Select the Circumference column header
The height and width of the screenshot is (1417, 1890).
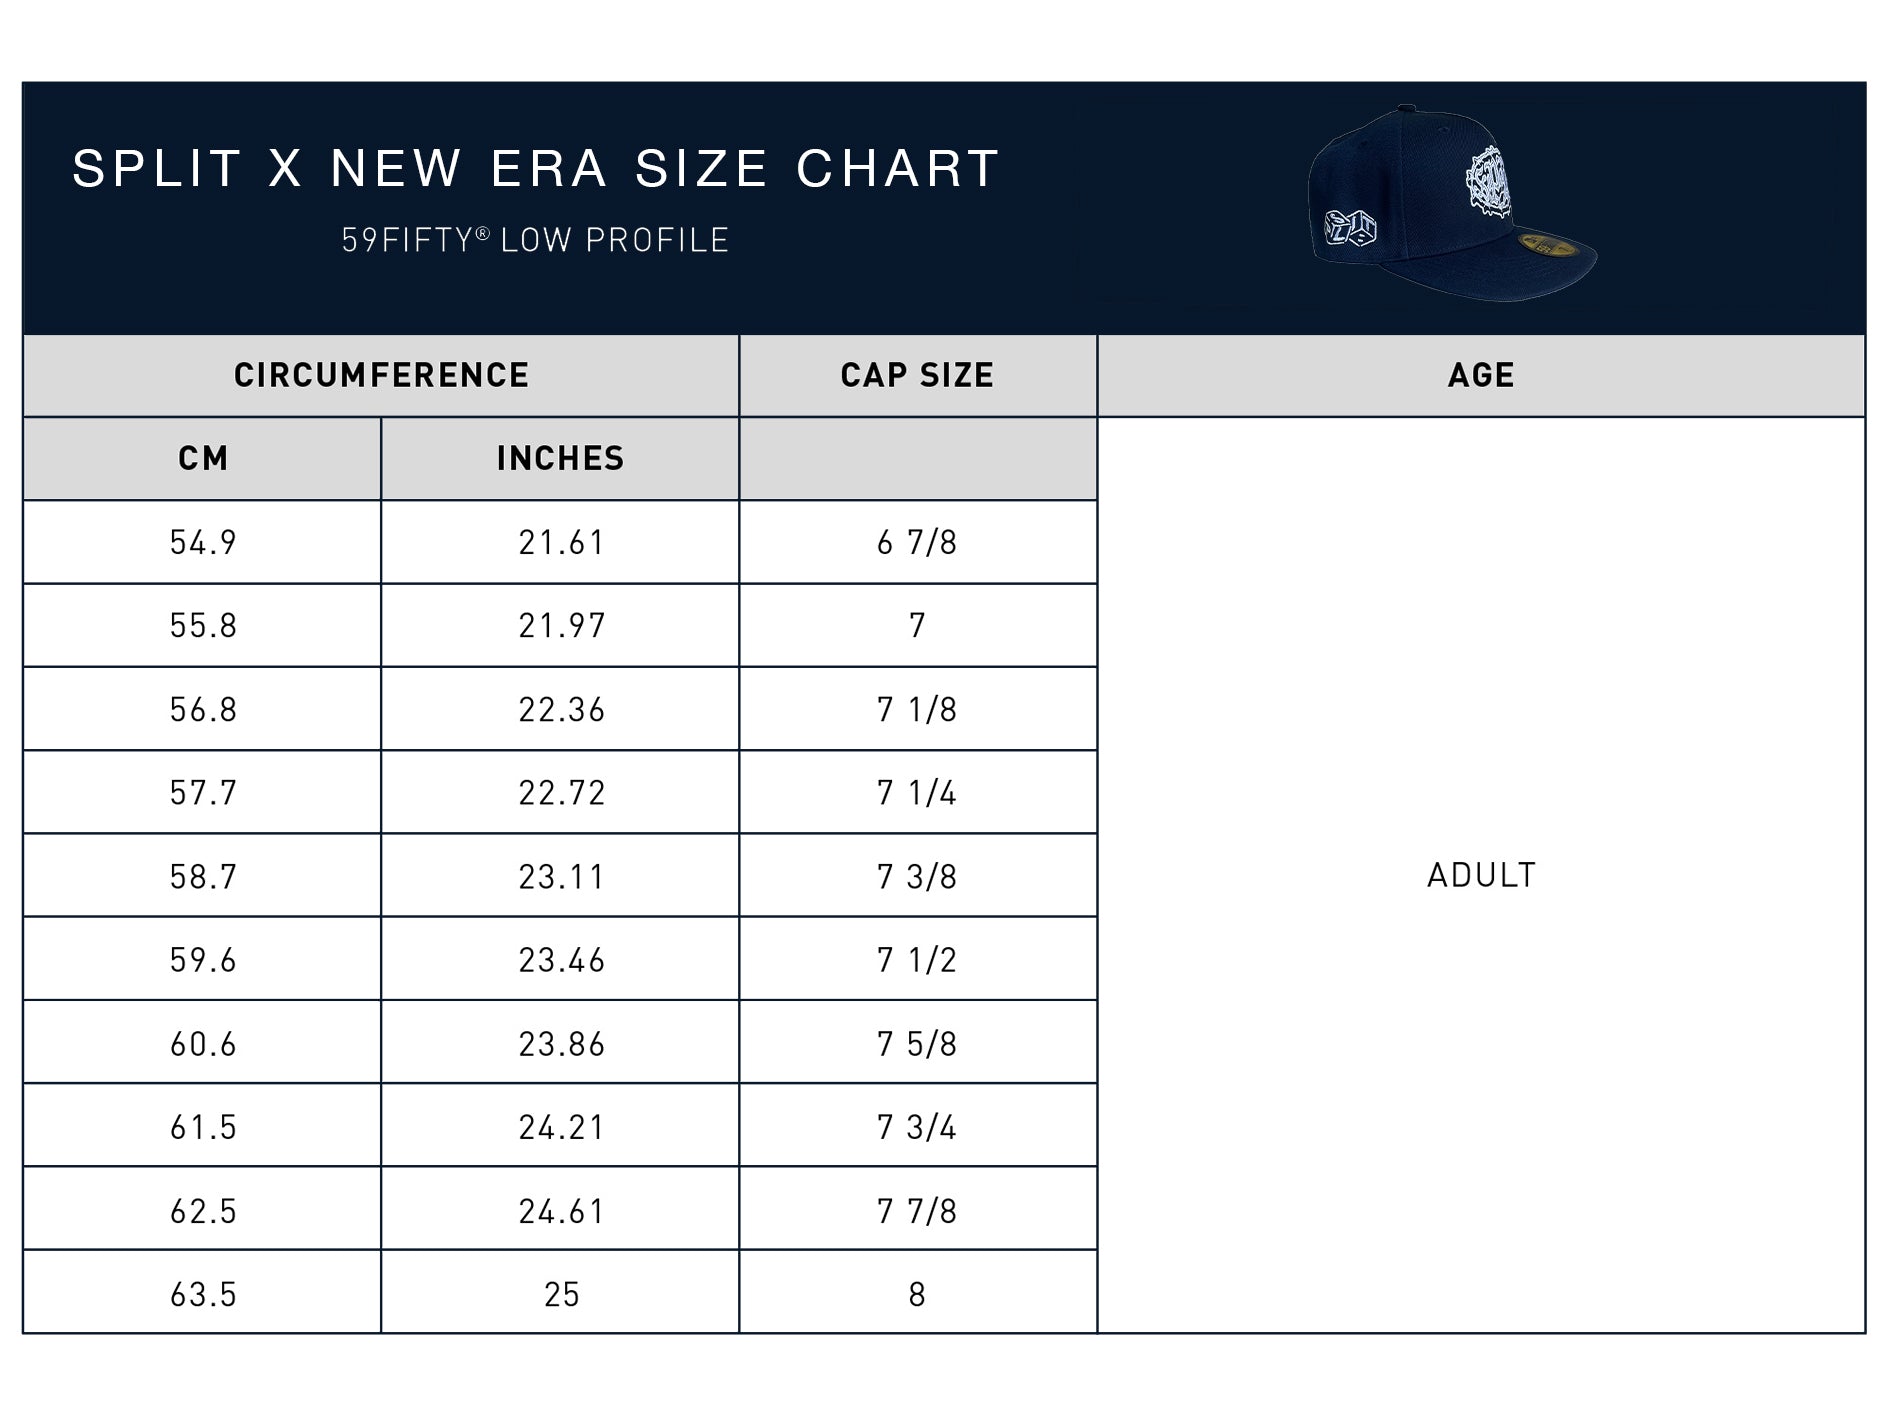click(381, 375)
